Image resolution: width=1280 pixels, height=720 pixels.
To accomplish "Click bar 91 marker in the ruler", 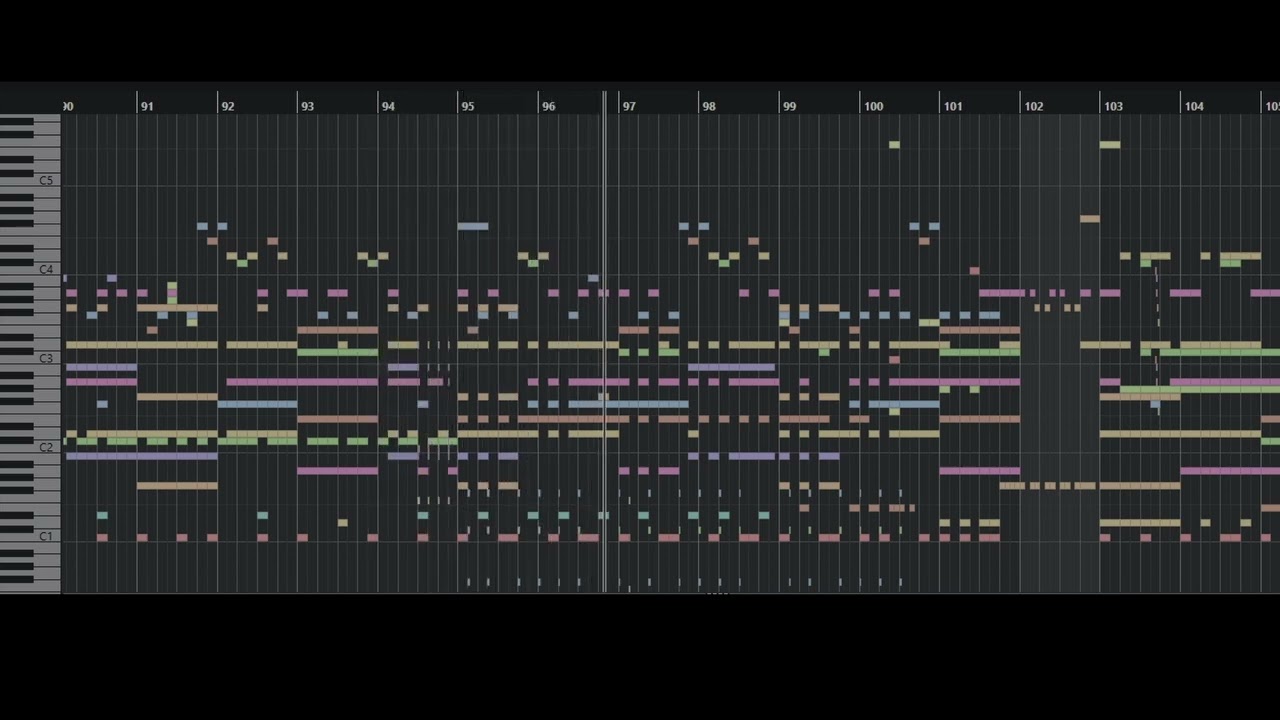I will tap(147, 106).
